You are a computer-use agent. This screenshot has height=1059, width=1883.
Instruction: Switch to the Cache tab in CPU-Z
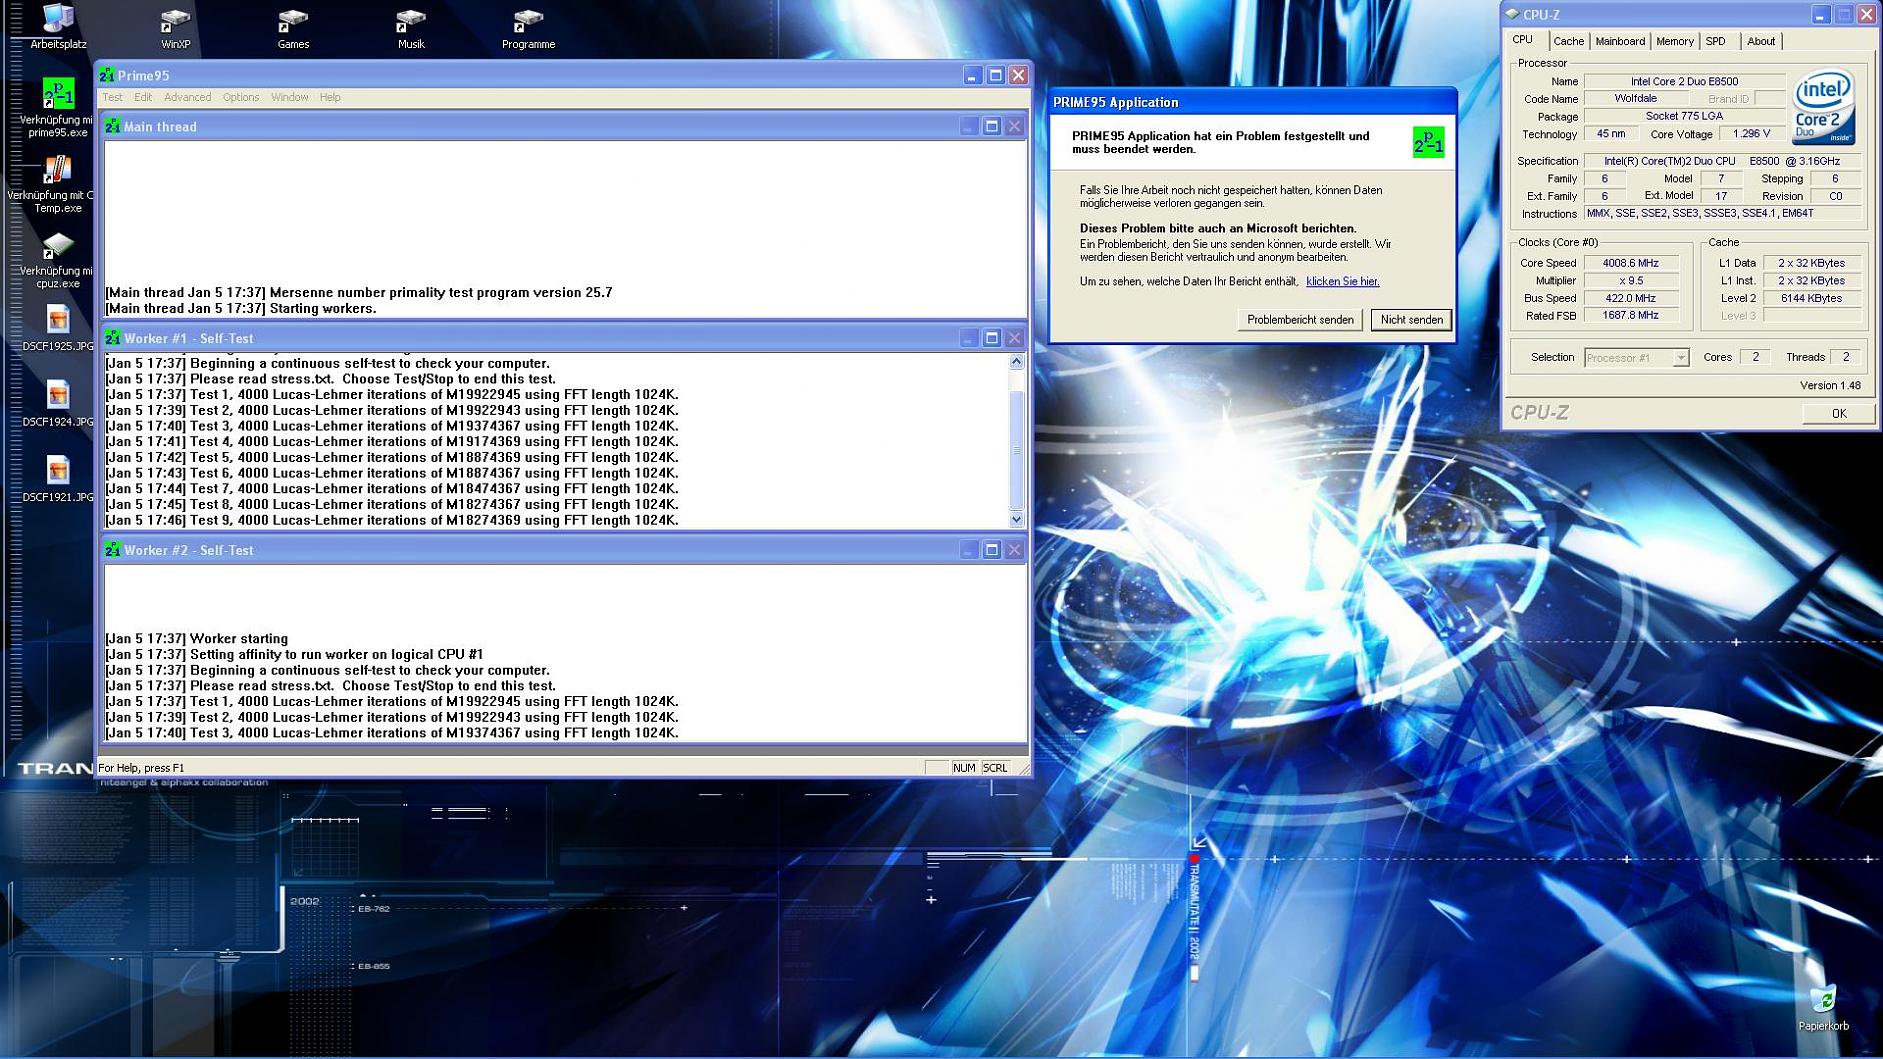click(1568, 41)
